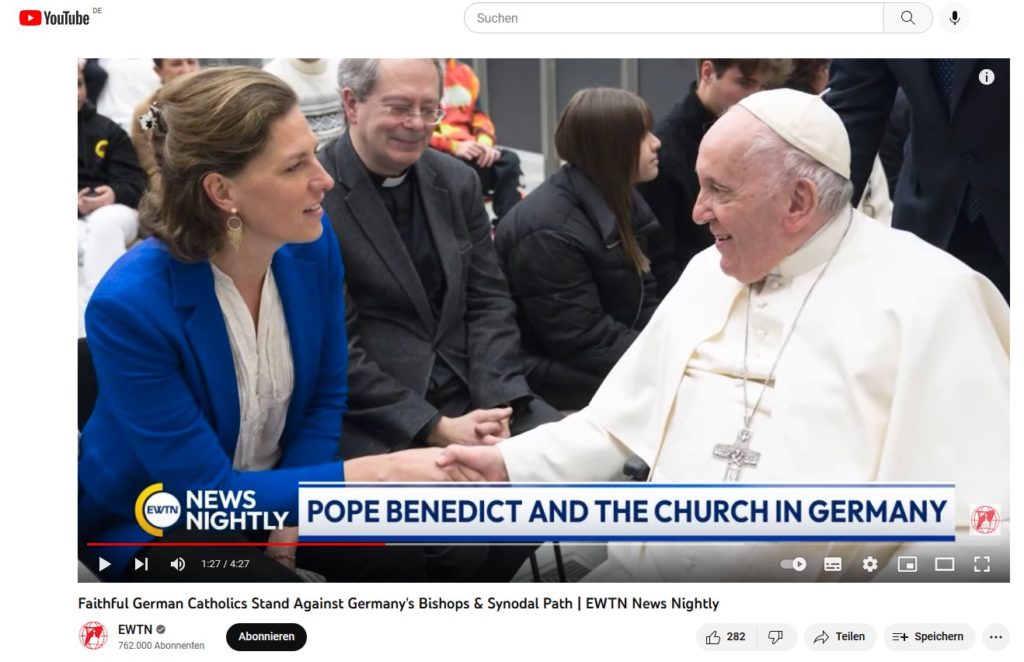1024x662 pixels.
Task: Dislike the video with thumbs down
Action: point(775,637)
